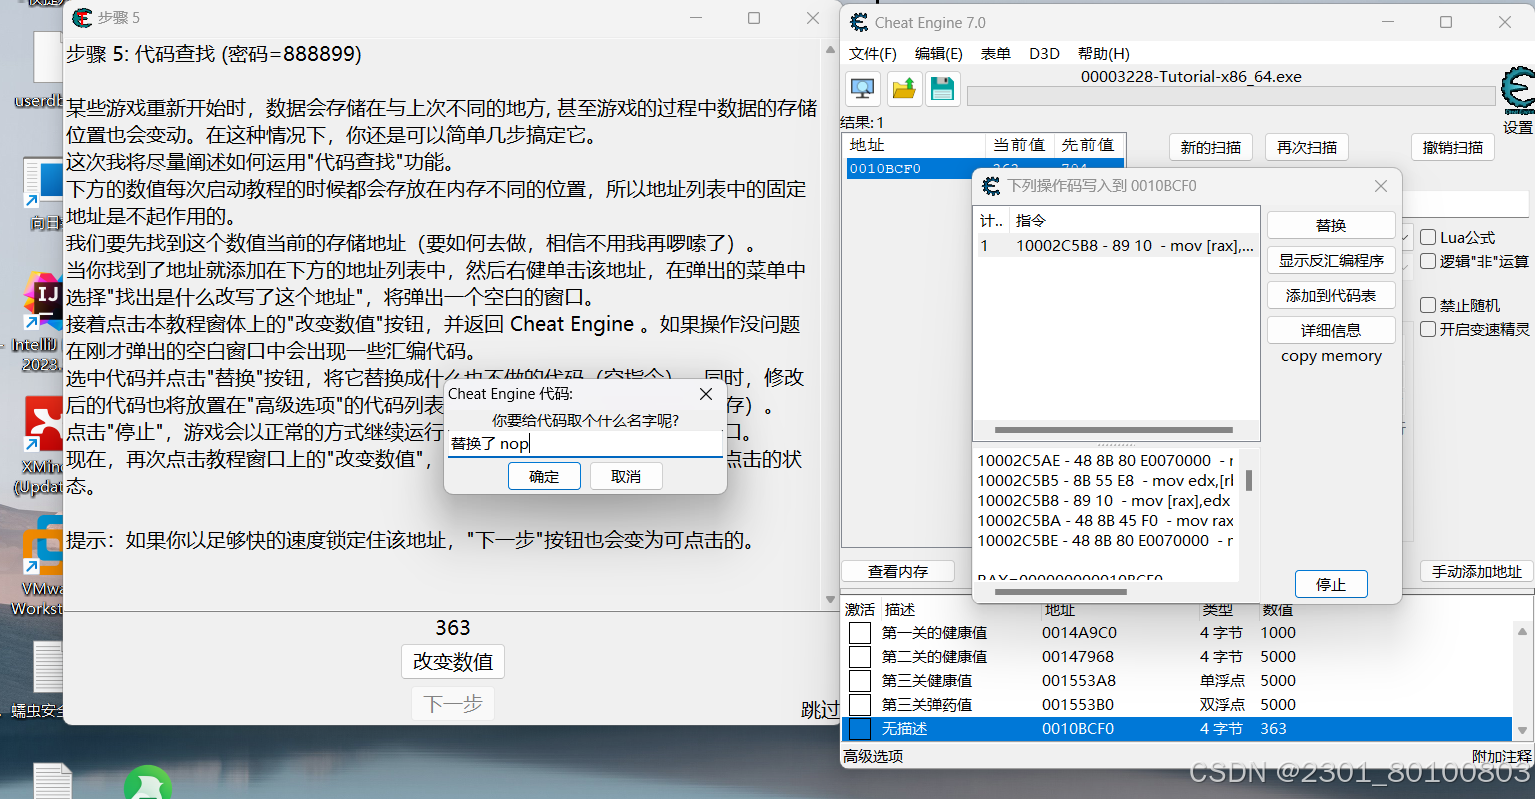Image resolution: width=1535 pixels, height=799 pixels.
Task: Click the code name input field
Action: click(585, 444)
